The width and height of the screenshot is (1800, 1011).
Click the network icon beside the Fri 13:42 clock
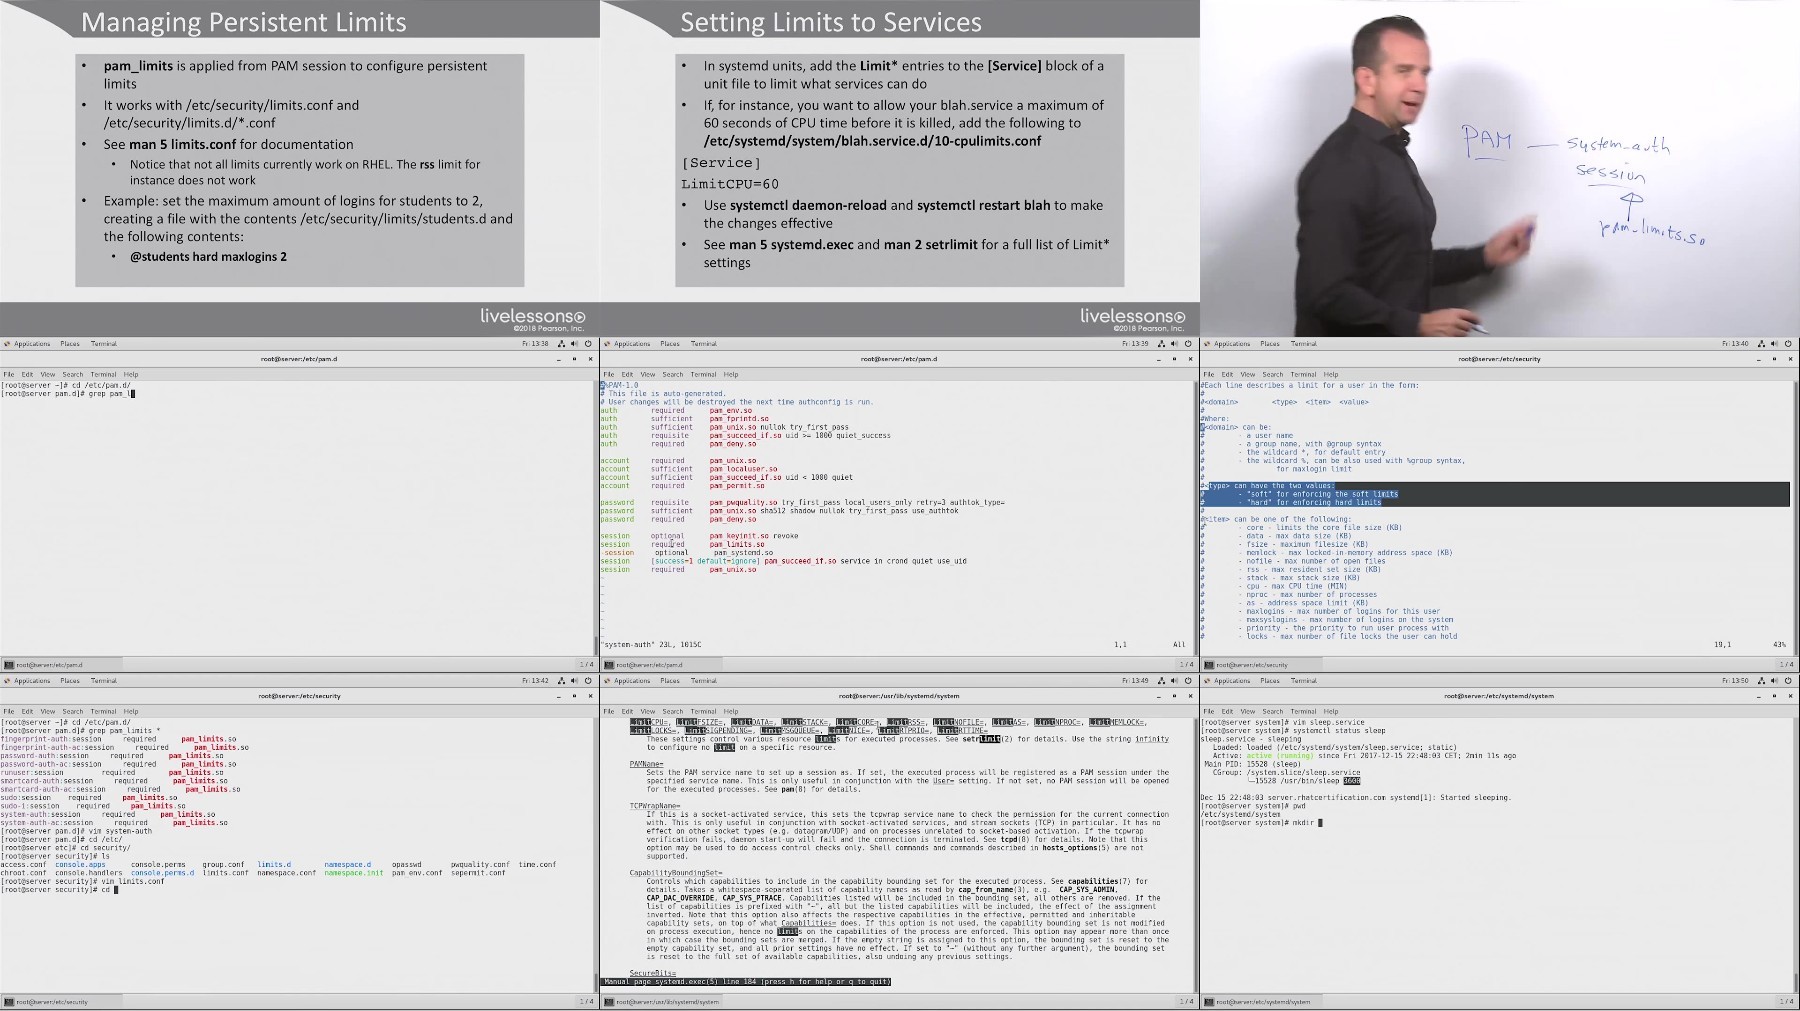(x=561, y=681)
